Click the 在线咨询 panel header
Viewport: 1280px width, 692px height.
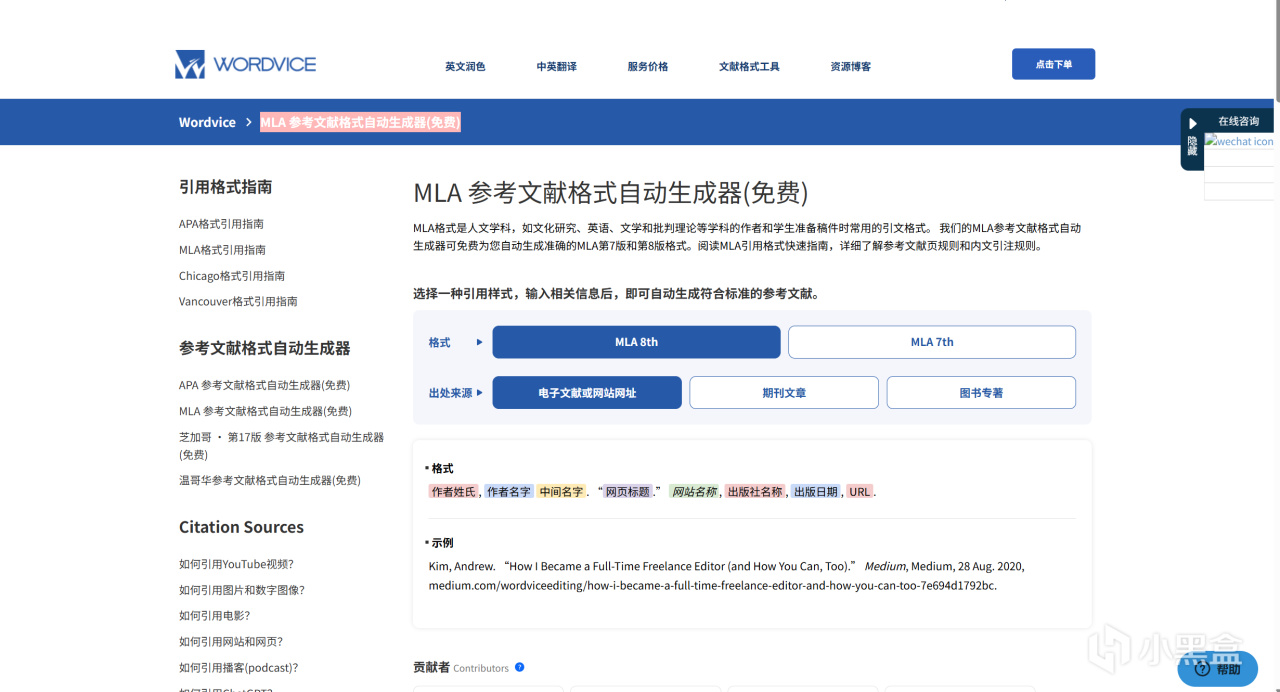1238,121
